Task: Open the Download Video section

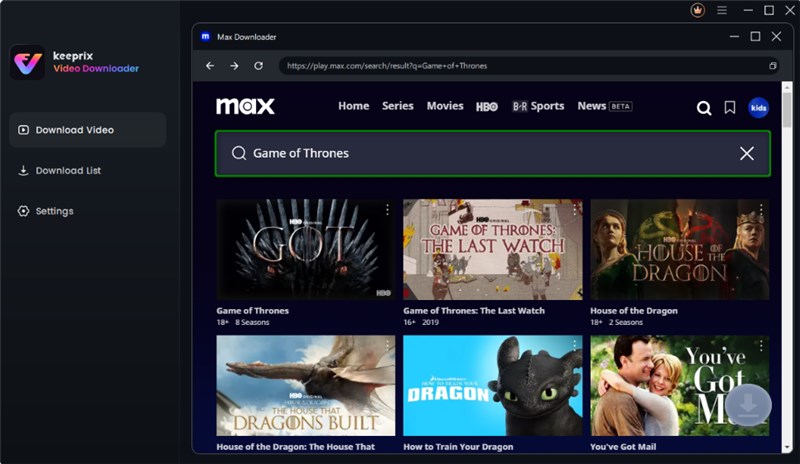Action: pos(88,130)
